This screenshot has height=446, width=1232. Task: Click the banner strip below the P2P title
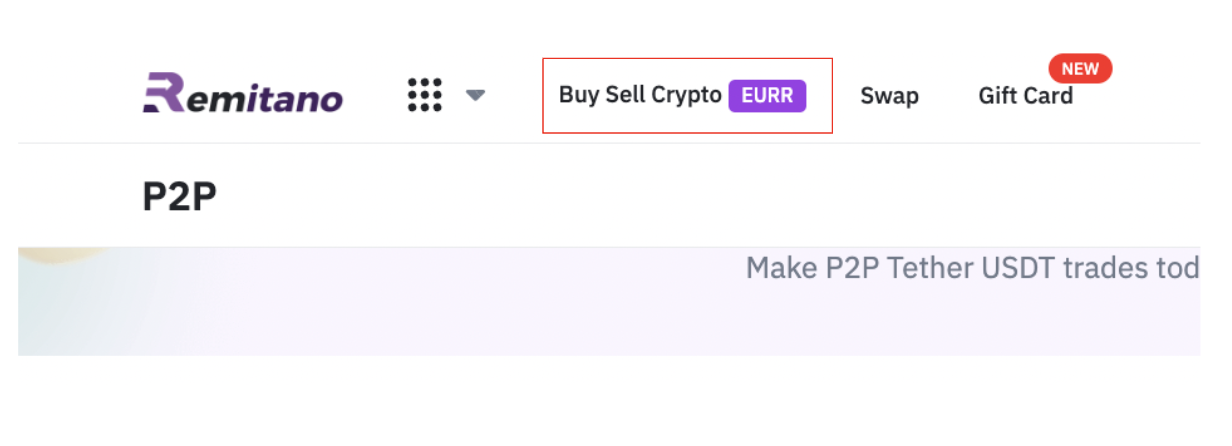(609, 301)
